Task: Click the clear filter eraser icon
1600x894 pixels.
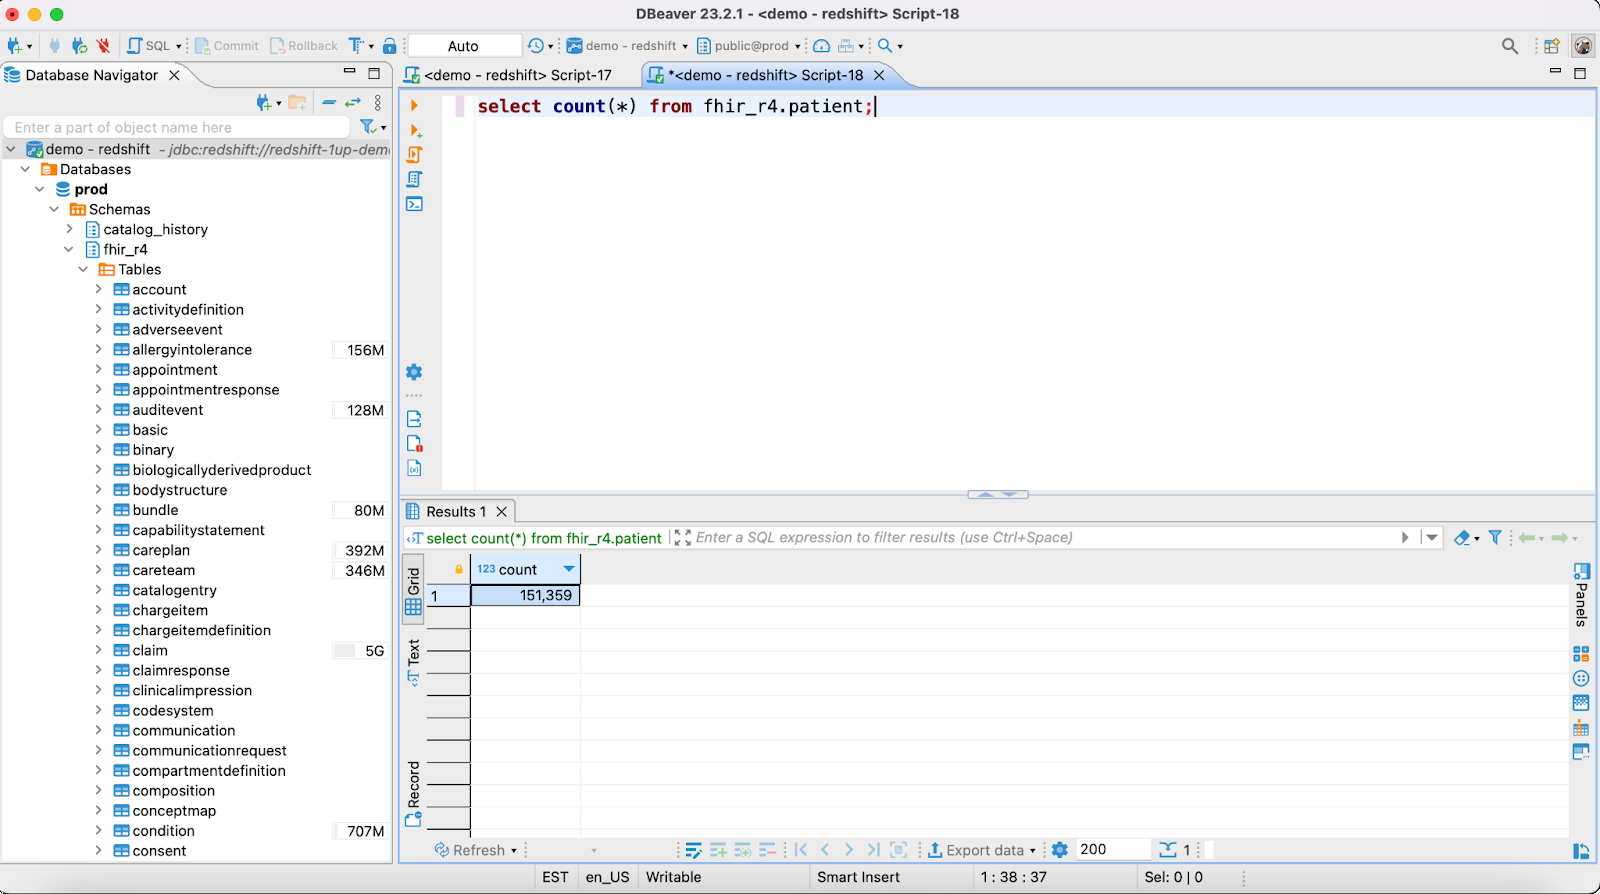Action: coord(1462,538)
